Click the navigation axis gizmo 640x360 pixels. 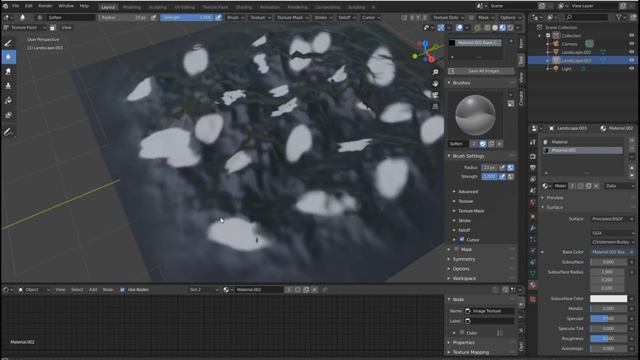click(425, 51)
